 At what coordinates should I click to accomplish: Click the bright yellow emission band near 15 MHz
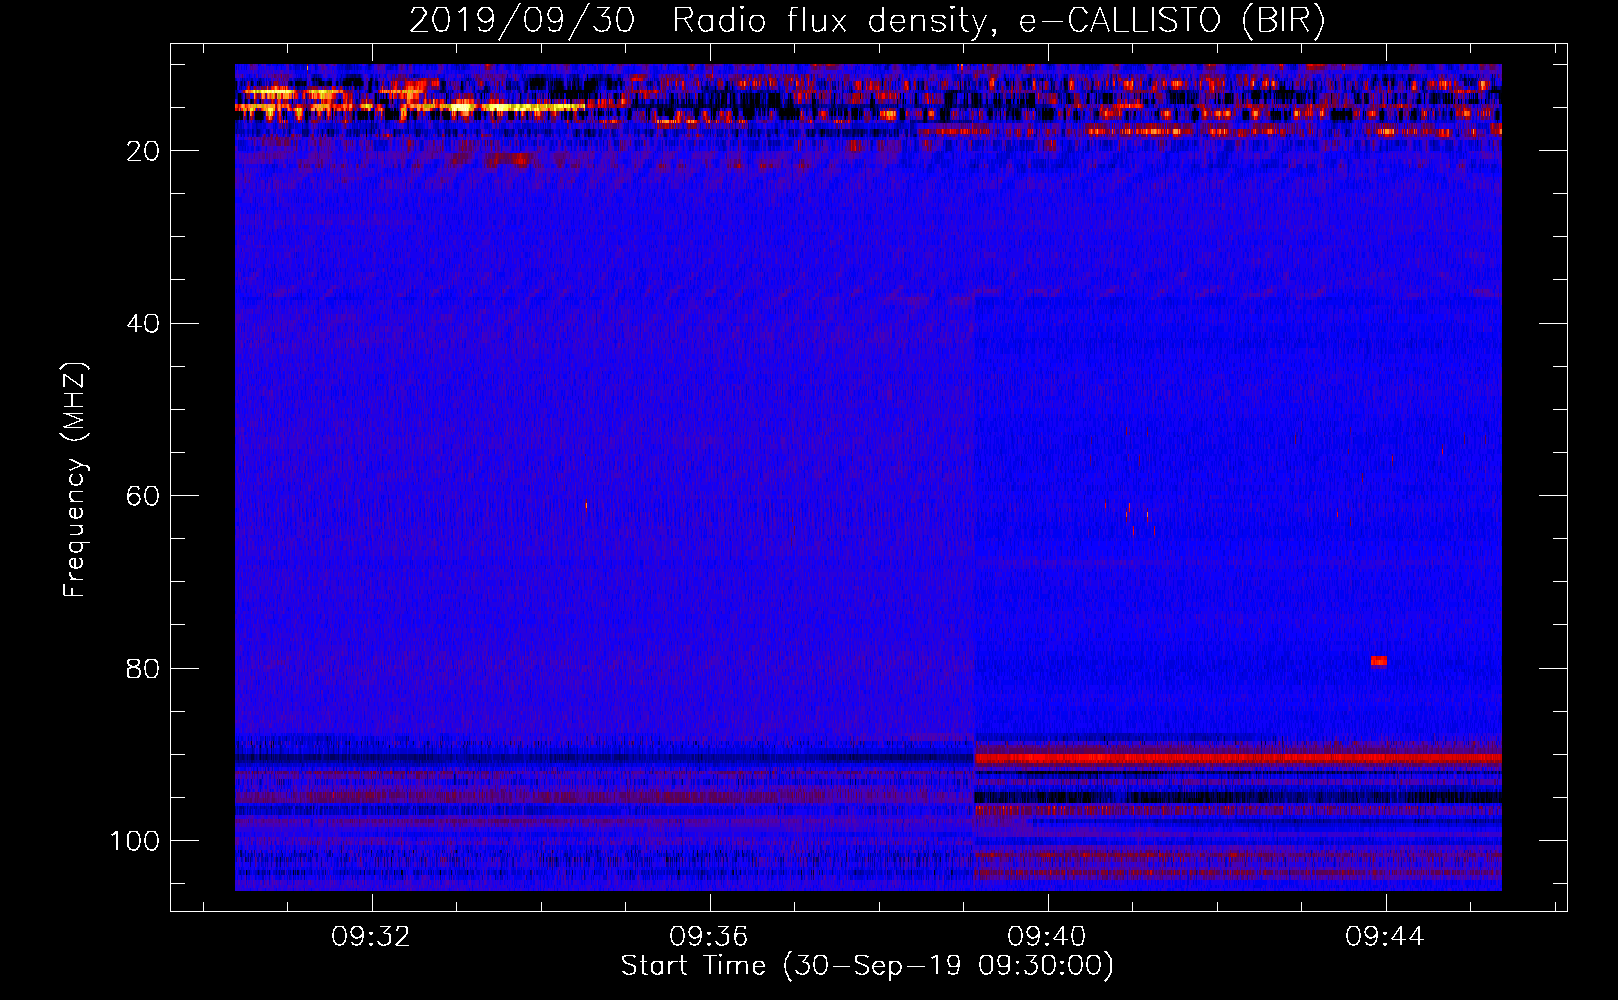[x=410, y=105]
